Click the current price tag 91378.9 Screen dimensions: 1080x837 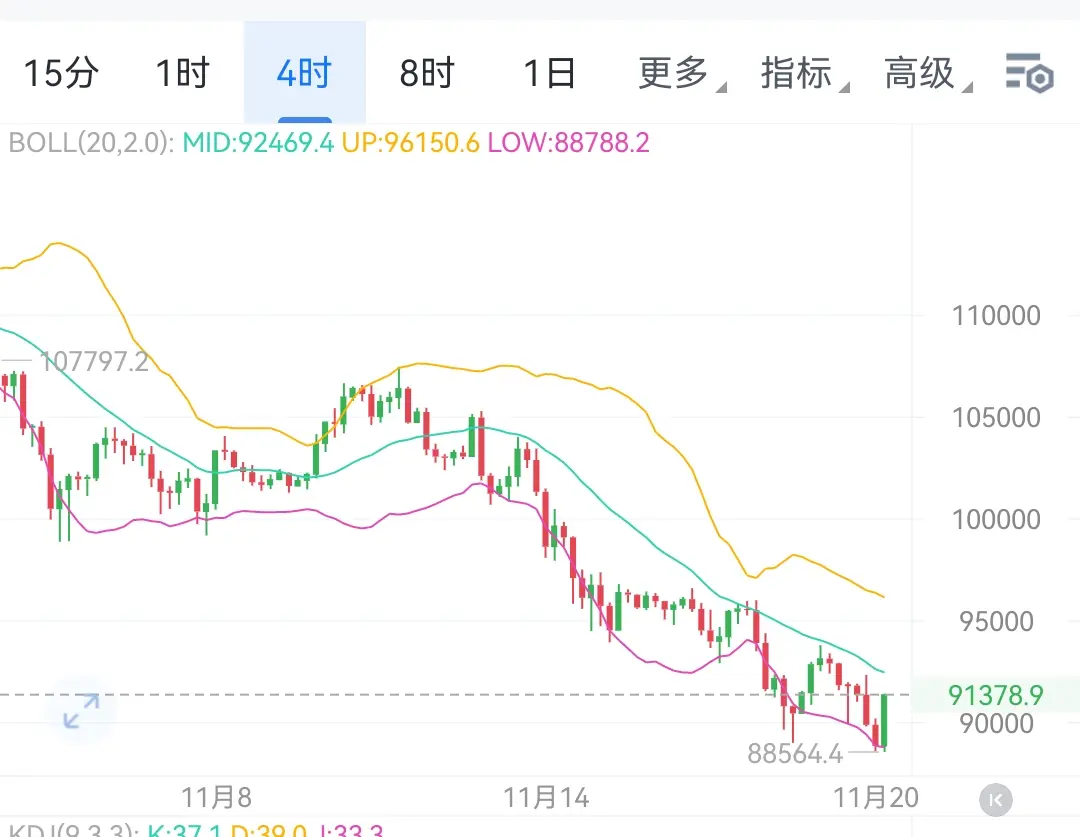point(995,695)
